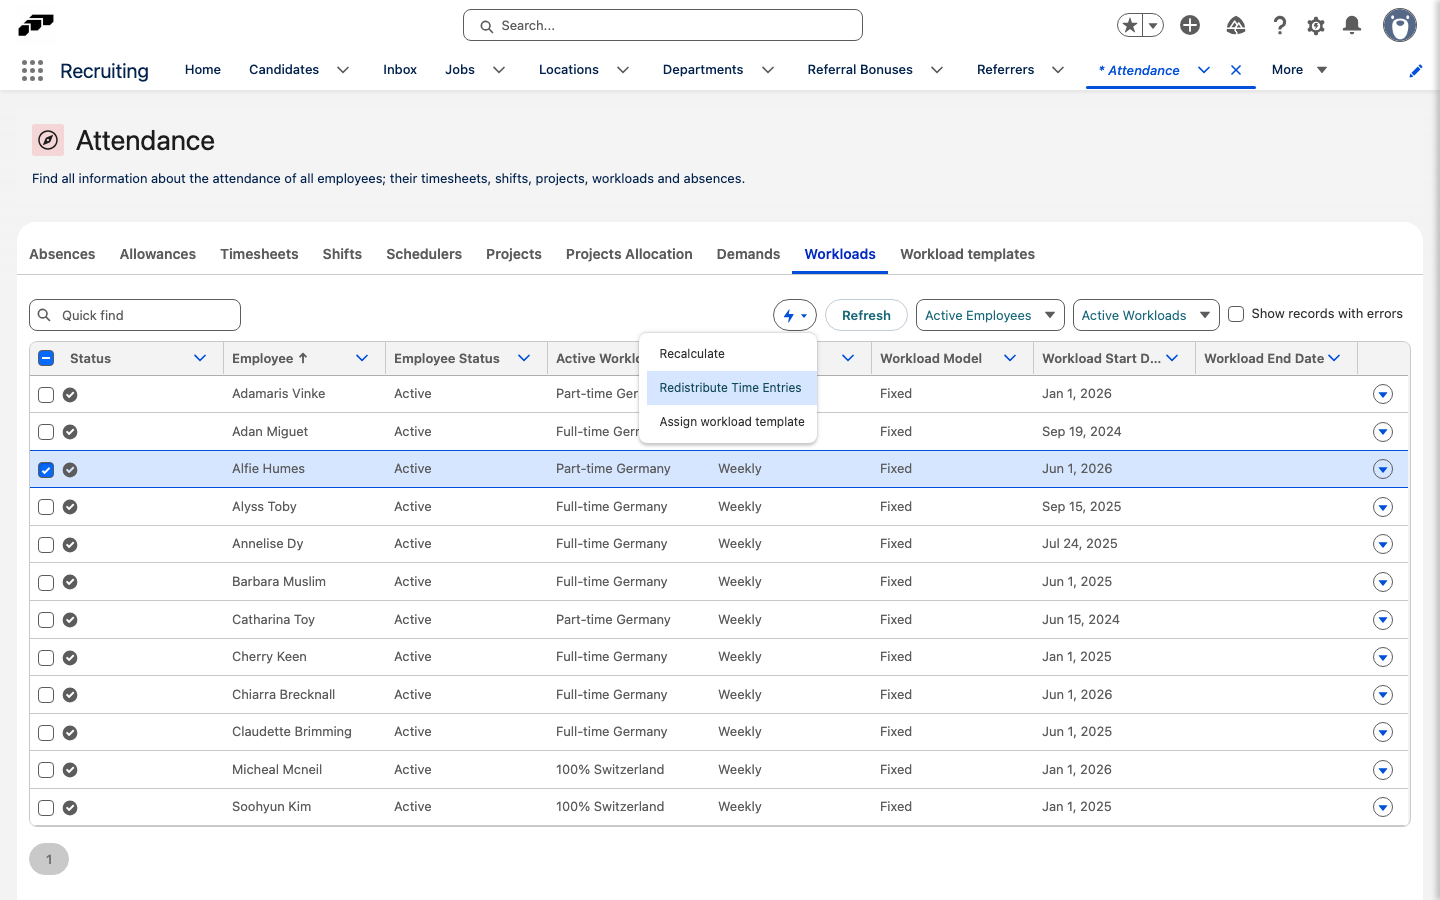The width and height of the screenshot is (1440, 900).
Task: Enable Show records with errors
Action: [x=1236, y=314]
